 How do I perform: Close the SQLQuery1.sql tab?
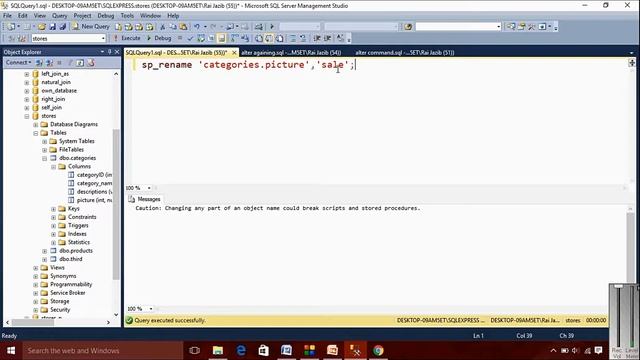pos(234,53)
